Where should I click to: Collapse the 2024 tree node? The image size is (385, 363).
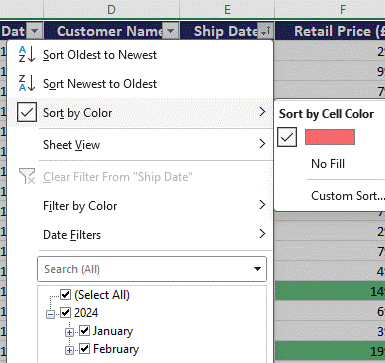pyautogui.click(x=50, y=314)
